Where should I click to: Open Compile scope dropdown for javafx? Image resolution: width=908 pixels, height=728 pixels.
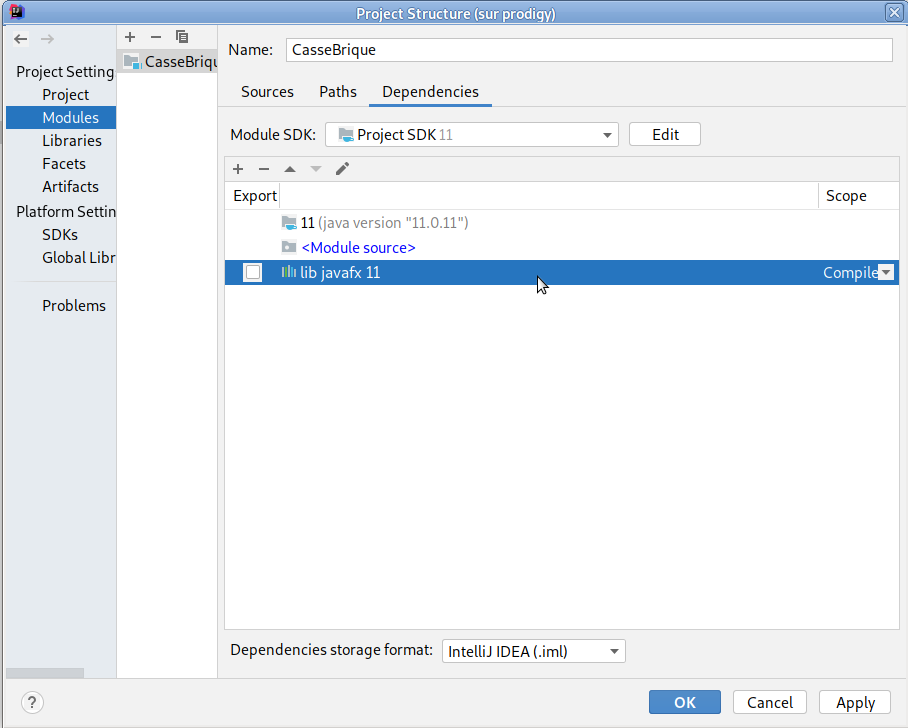click(885, 273)
